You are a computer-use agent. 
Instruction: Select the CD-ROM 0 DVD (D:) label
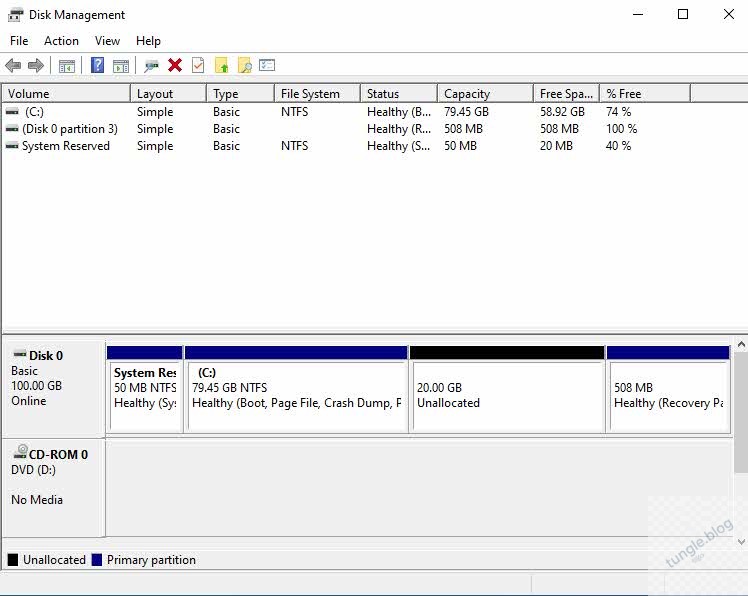pos(53,487)
